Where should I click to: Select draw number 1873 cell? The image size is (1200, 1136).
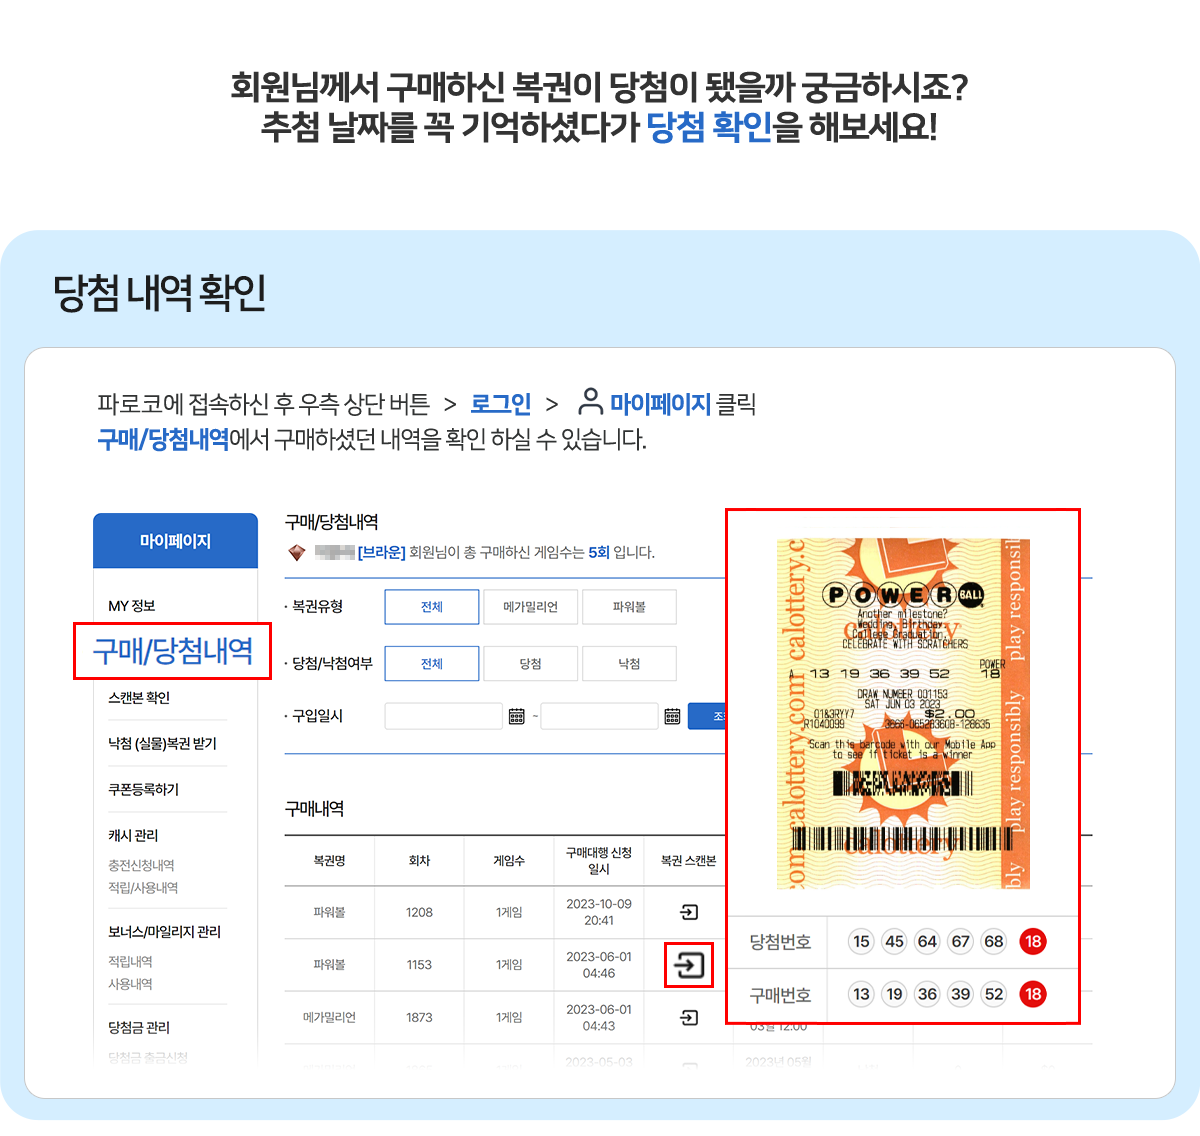tap(419, 1018)
